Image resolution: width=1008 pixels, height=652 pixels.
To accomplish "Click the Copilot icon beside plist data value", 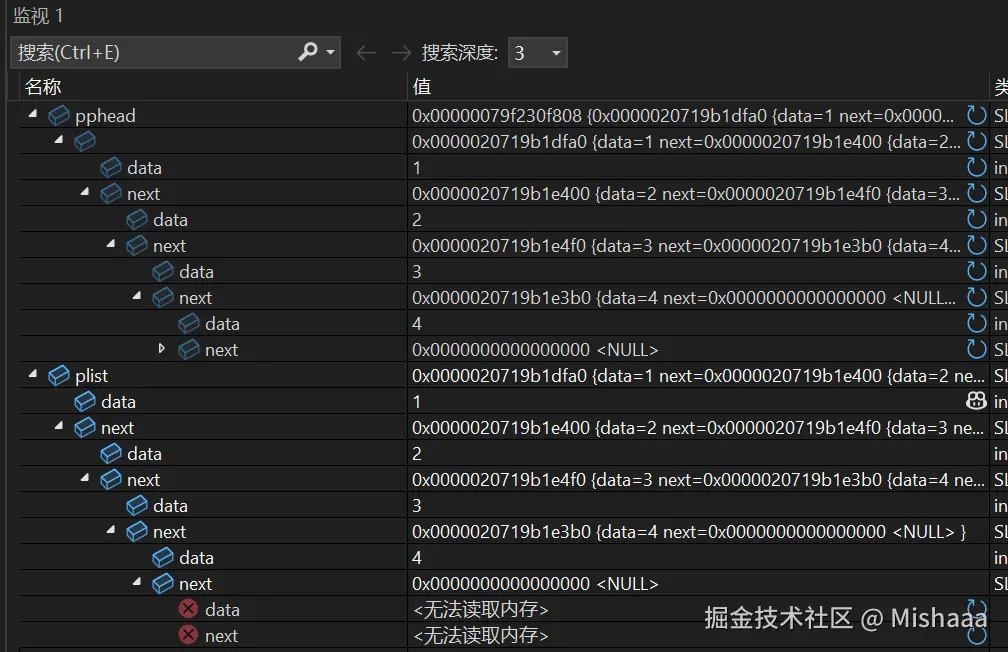I will [x=975, y=401].
